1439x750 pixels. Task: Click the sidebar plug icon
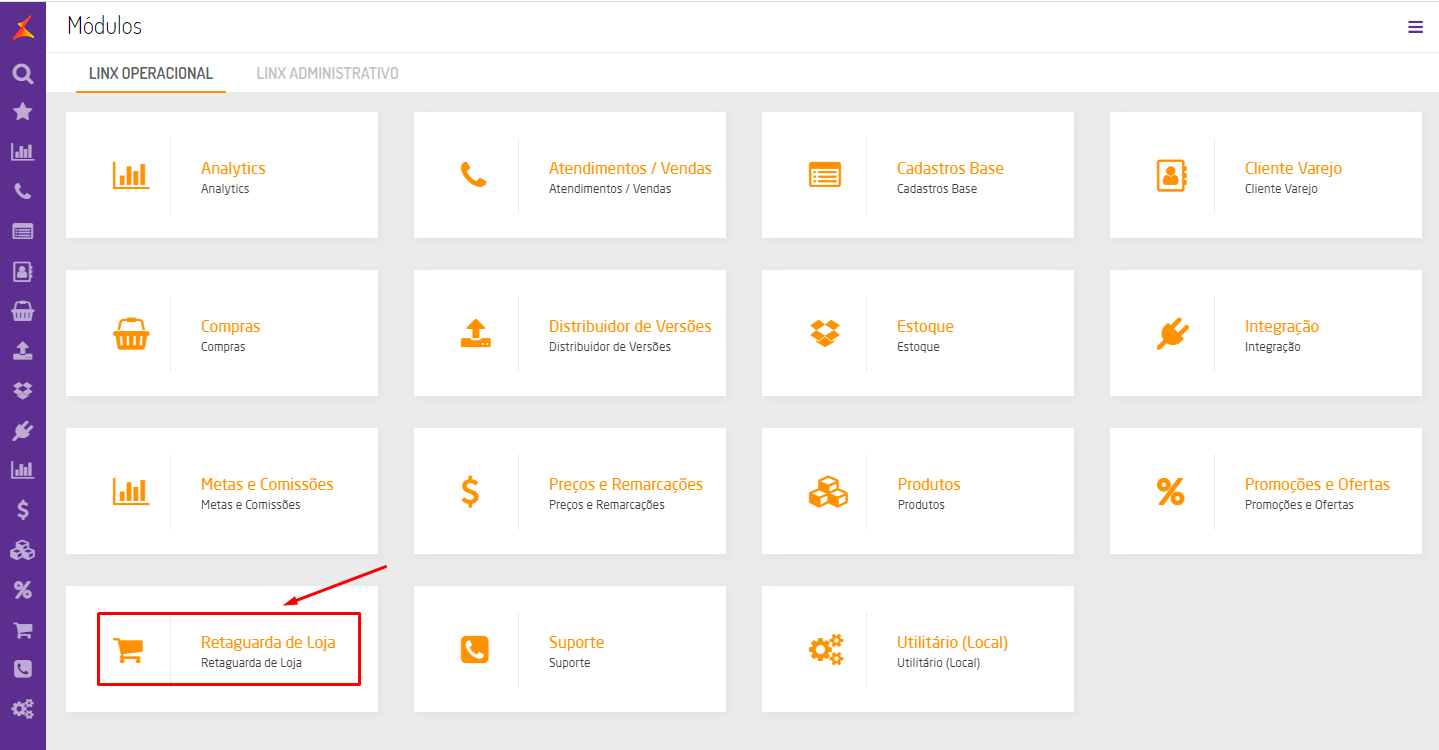click(x=22, y=431)
